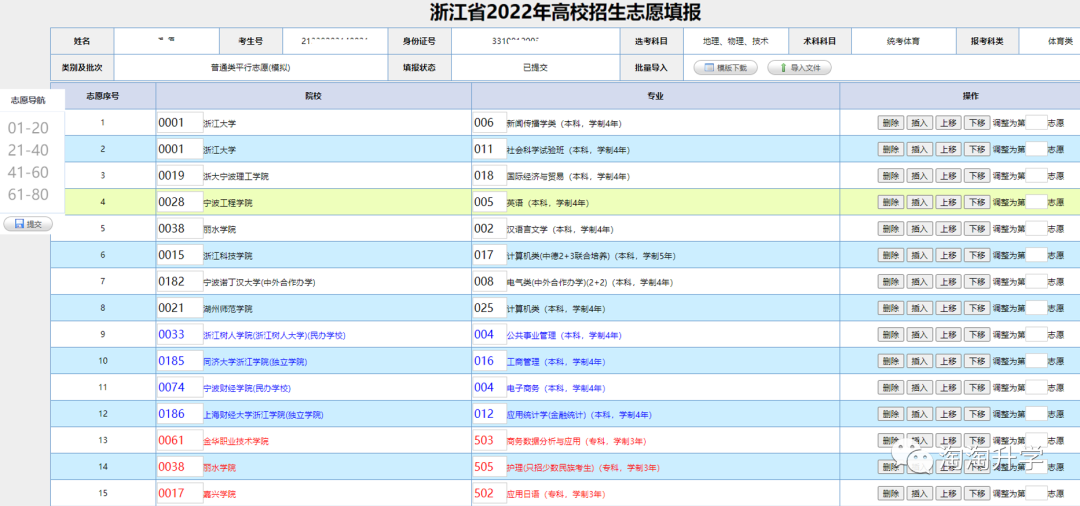Viewport: 1080px width, 506px height.
Task: Click school code field 0019 in row 3
Action: [x=180, y=176]
